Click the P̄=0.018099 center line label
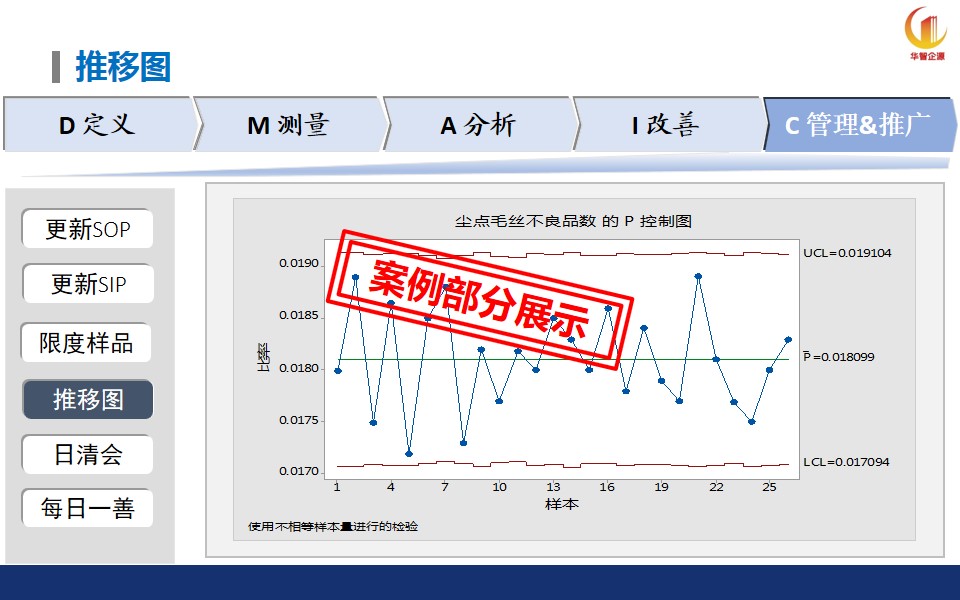Viewport: 960px width, 600px height. pyautogui.click(x=838, y=356)
